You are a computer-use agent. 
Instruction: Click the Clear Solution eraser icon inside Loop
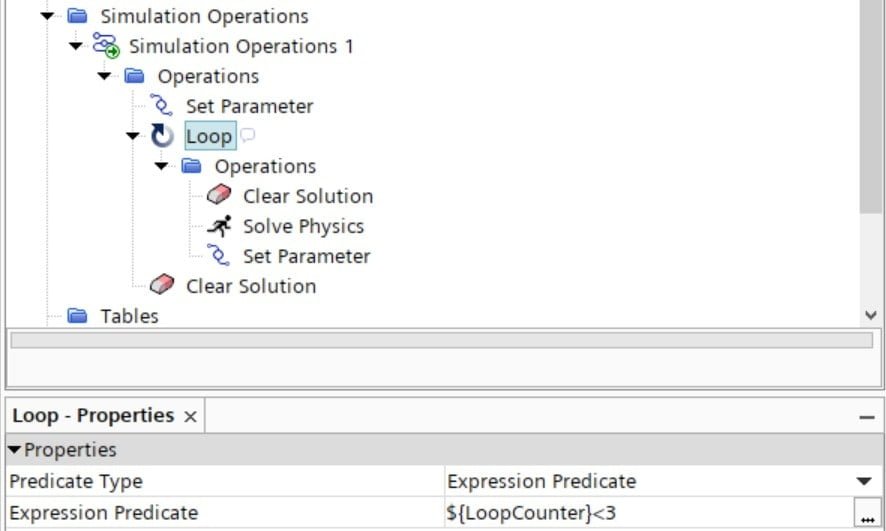click(219, 195)
